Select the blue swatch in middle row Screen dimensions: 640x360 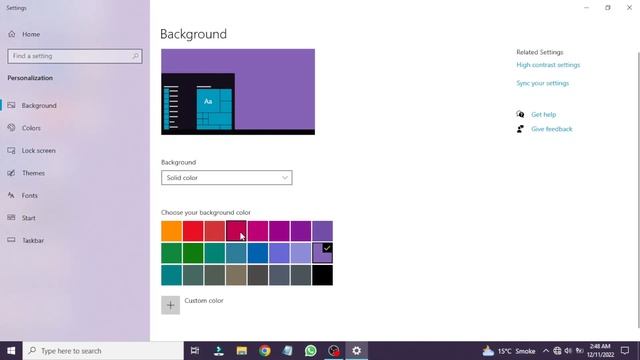pyautogui.click(x=258, y=253)
